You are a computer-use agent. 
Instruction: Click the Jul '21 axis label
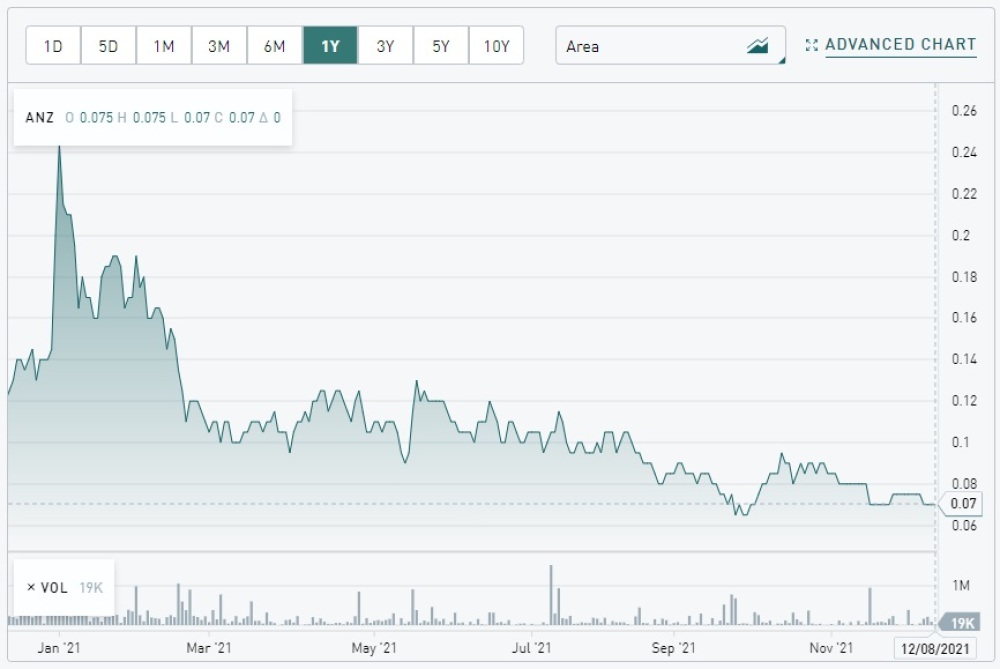tap(531, 648)
